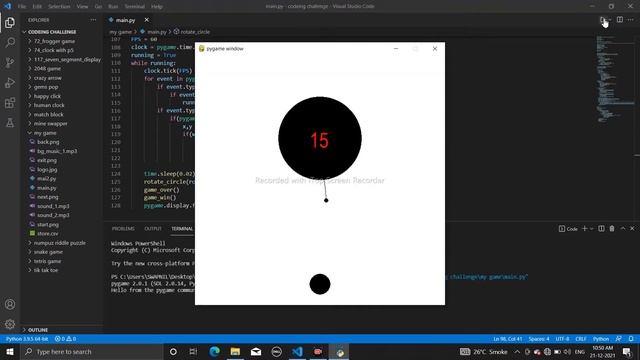Open Explorer views and more actions ellipsis
640x360 pixels.
click(93, 20)
